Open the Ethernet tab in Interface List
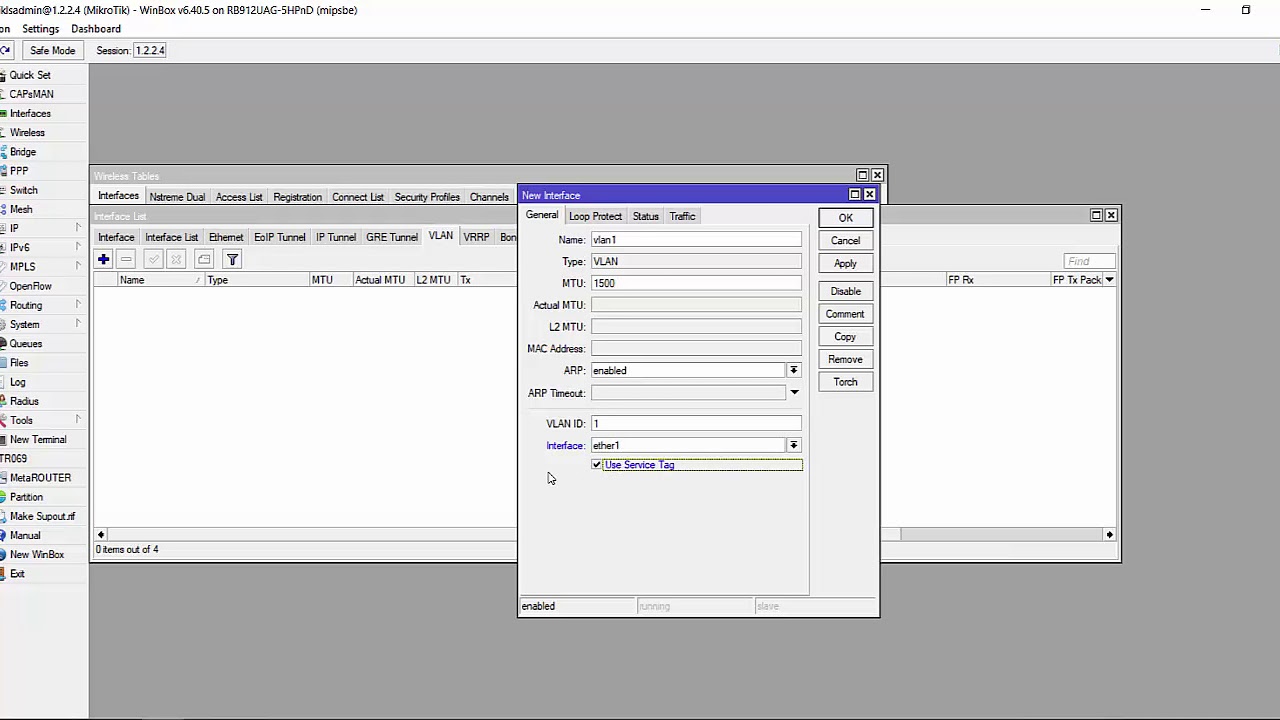The width and height of the screenshot is (1280, 720). pos(226,237)
